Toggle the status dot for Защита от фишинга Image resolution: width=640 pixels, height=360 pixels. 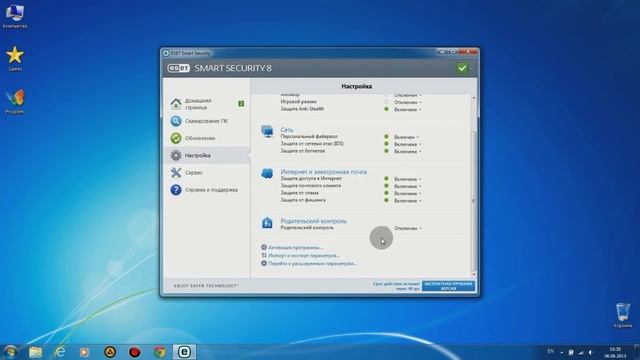click(x=386, y=200)
